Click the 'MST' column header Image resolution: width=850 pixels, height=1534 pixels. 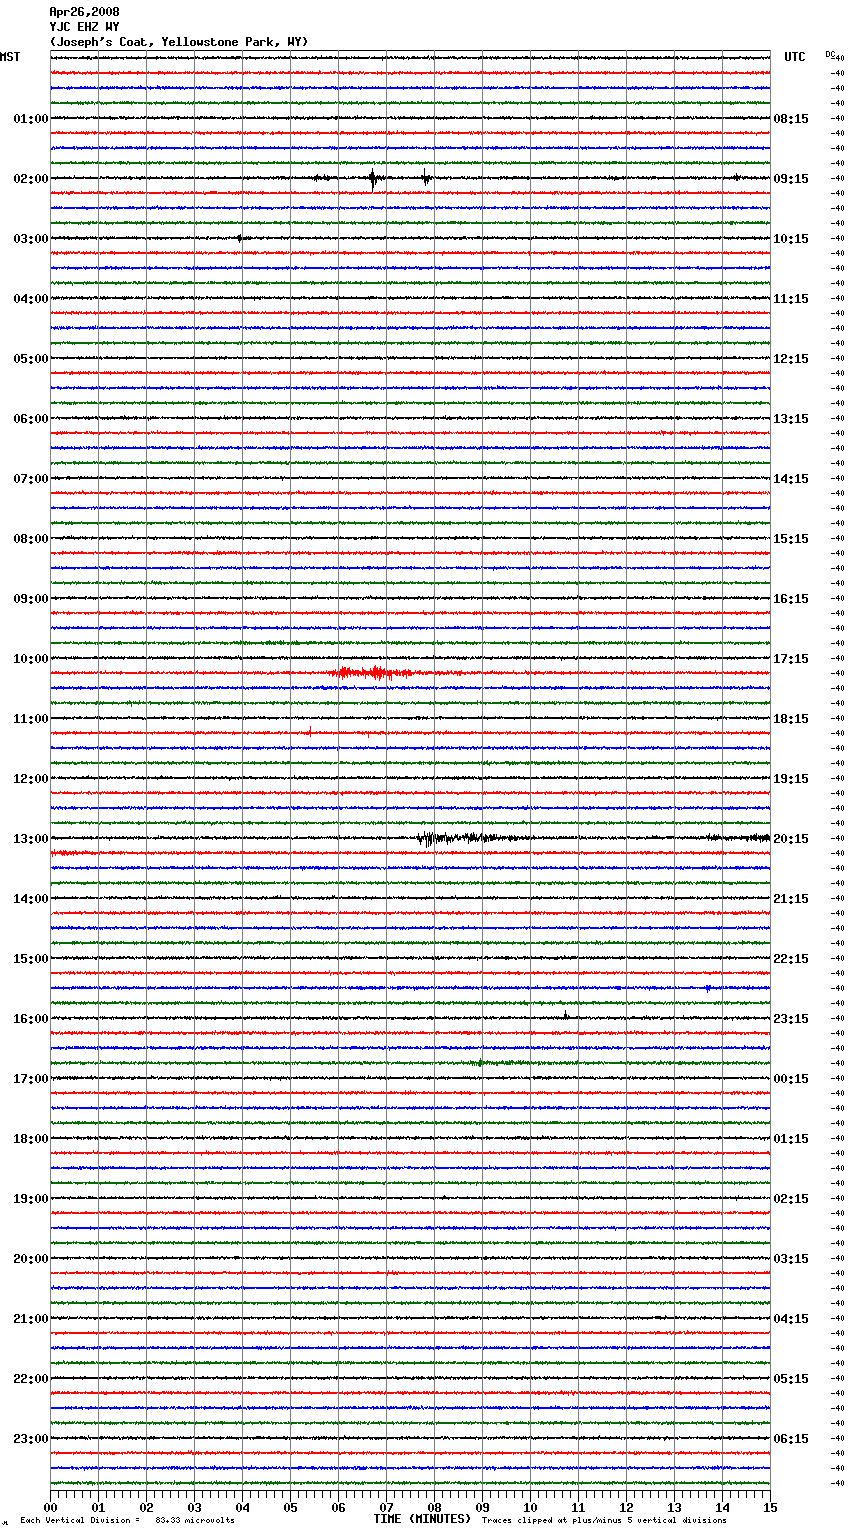coord(10,57)
